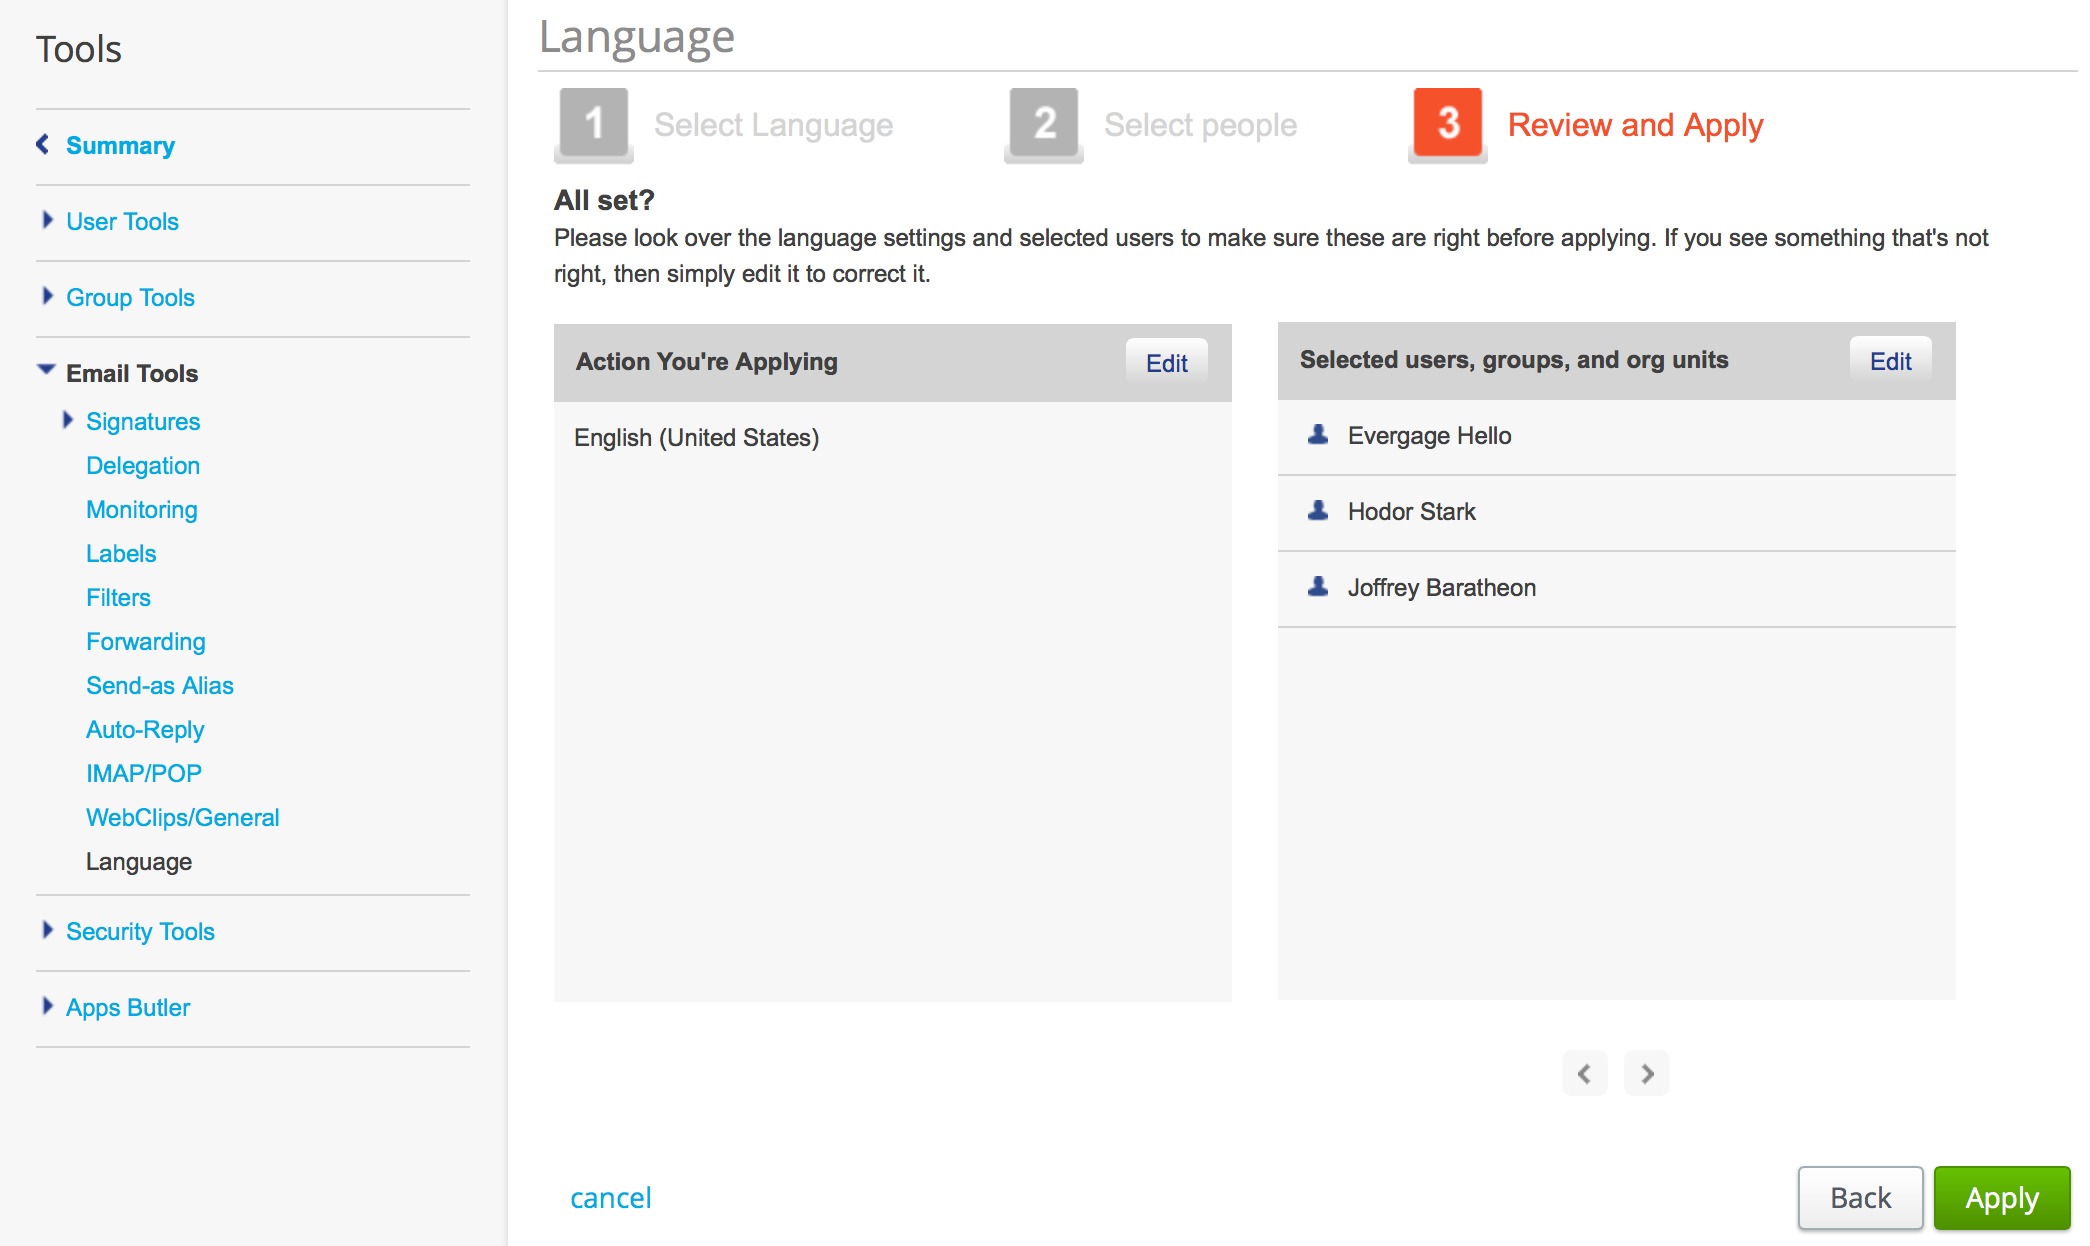Expand the User Tools arrow

pyautogui.click(x=47, y=220)
